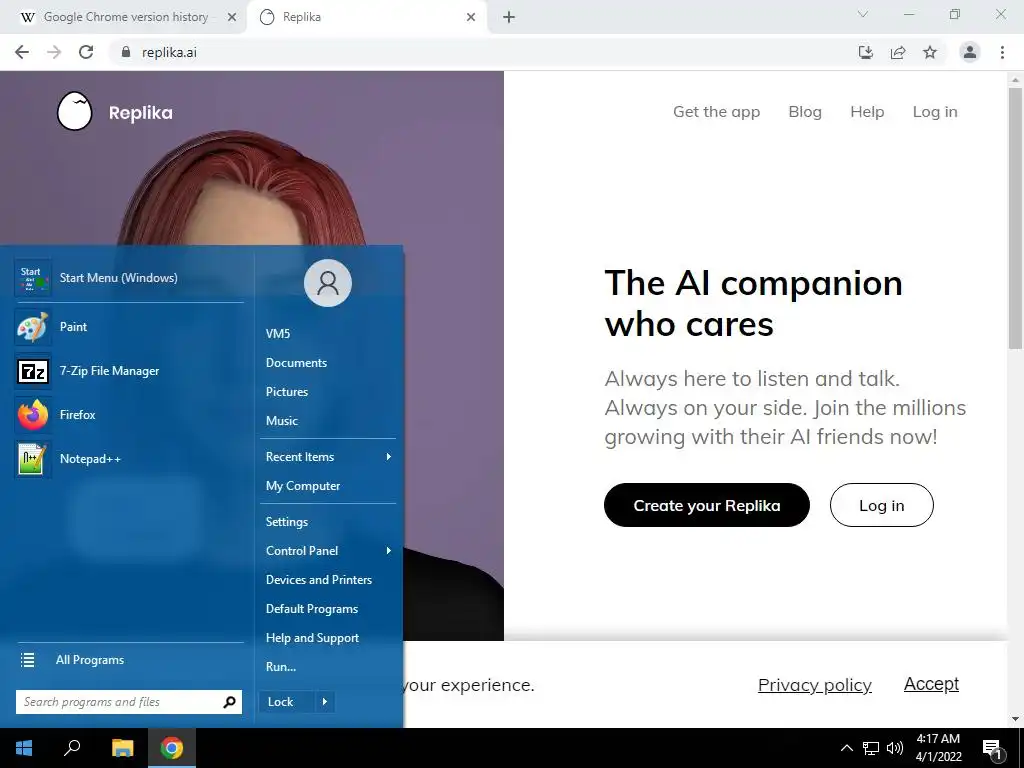
Task: Launch 7-Zip File Manager
Action: (129, 370)
